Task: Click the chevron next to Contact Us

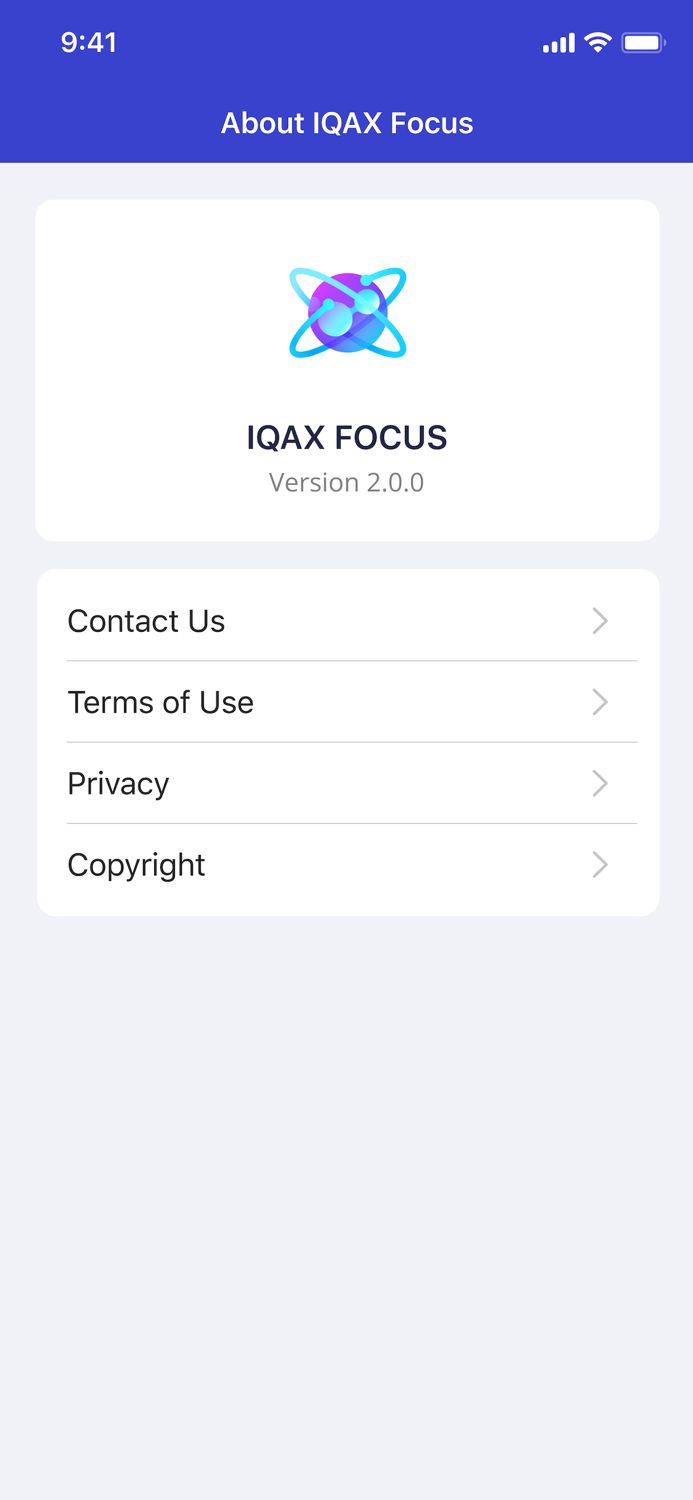Action: click(x=600, y=621)
